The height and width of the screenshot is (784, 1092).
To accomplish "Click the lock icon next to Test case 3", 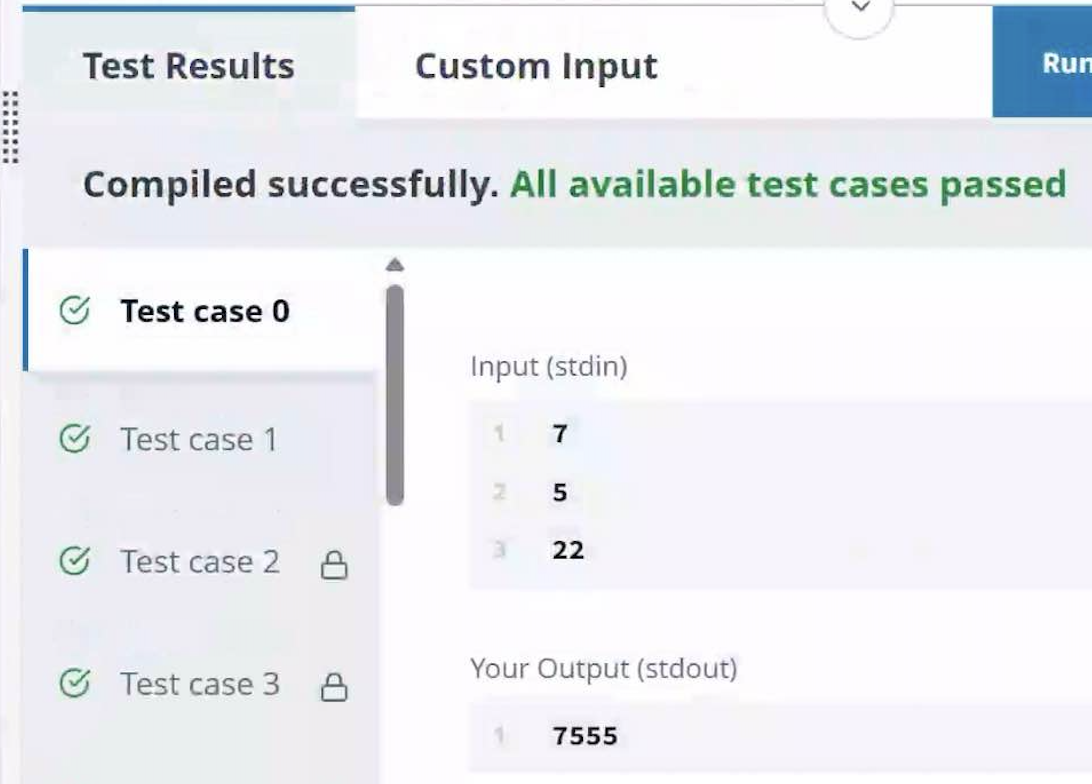I will point(334,687).
